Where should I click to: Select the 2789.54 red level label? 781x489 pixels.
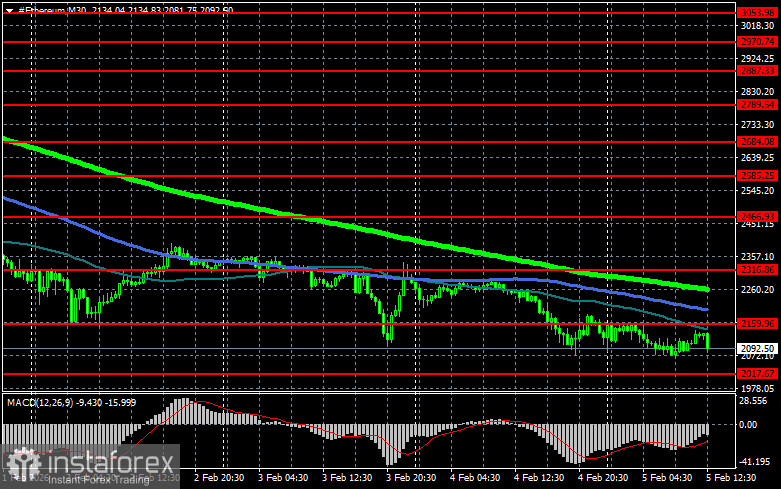(758, 105)
